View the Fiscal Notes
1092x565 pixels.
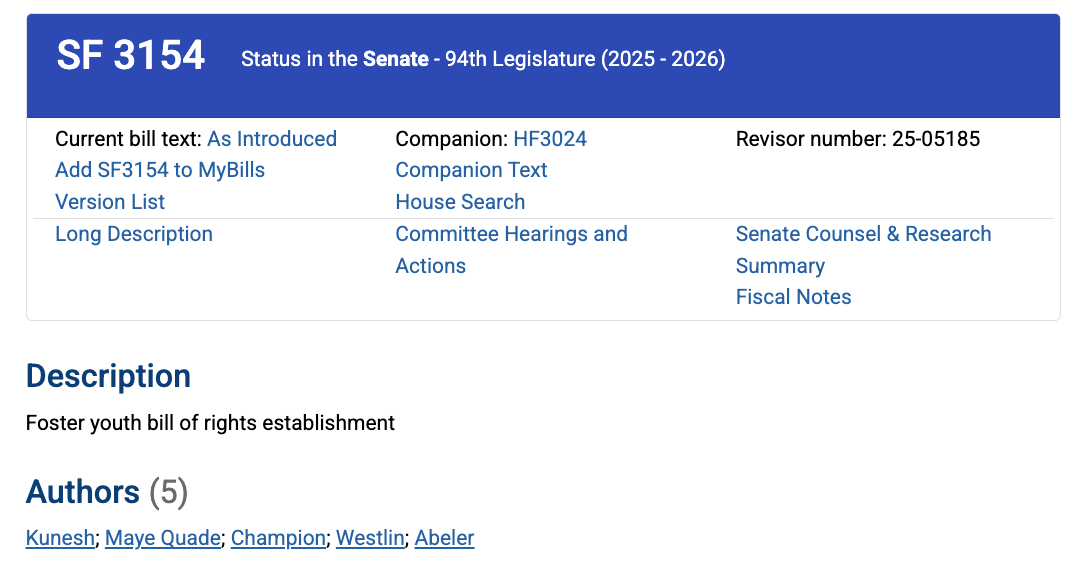[x=793, y=297]
